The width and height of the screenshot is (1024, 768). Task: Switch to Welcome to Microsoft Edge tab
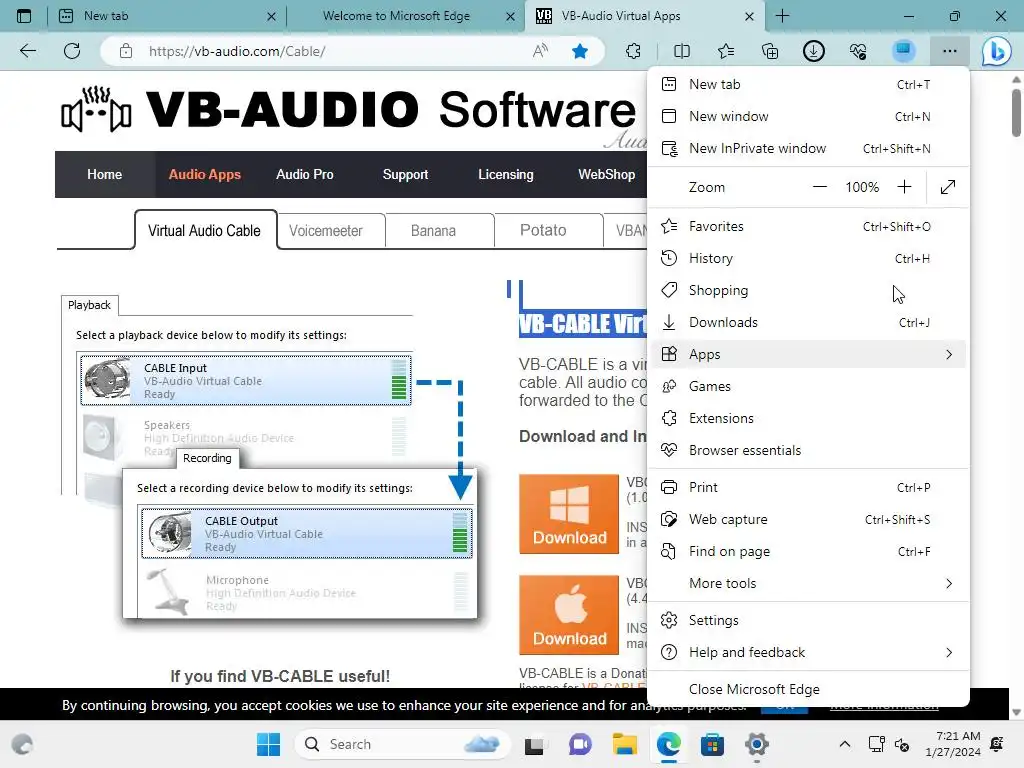pyautogui.click(x=405, y=16)
